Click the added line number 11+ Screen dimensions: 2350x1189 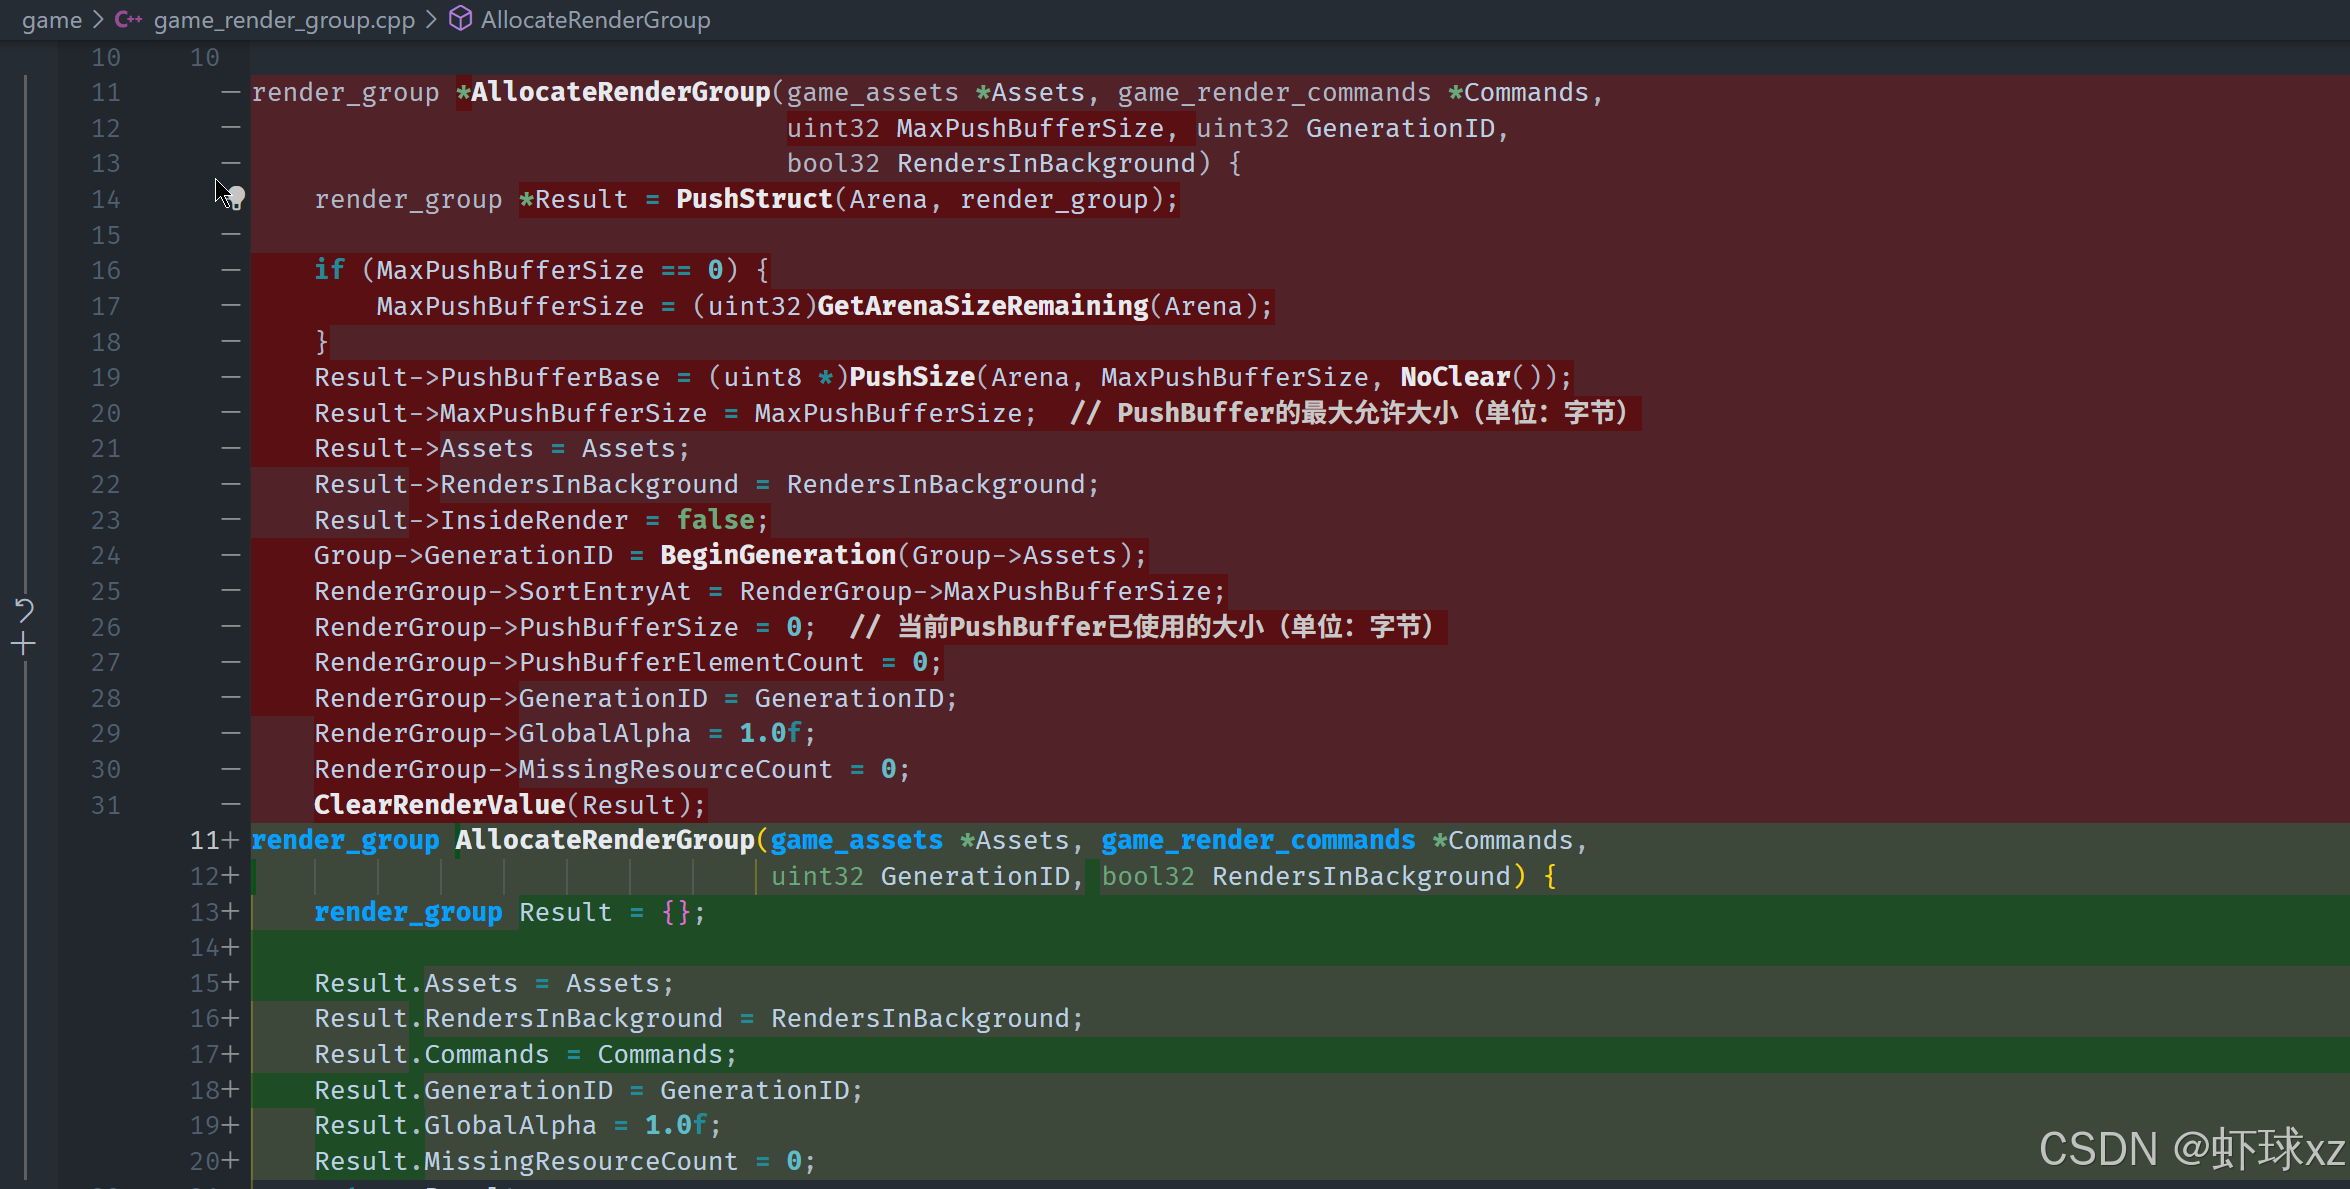pyautogui.click(x=206, y=840)
